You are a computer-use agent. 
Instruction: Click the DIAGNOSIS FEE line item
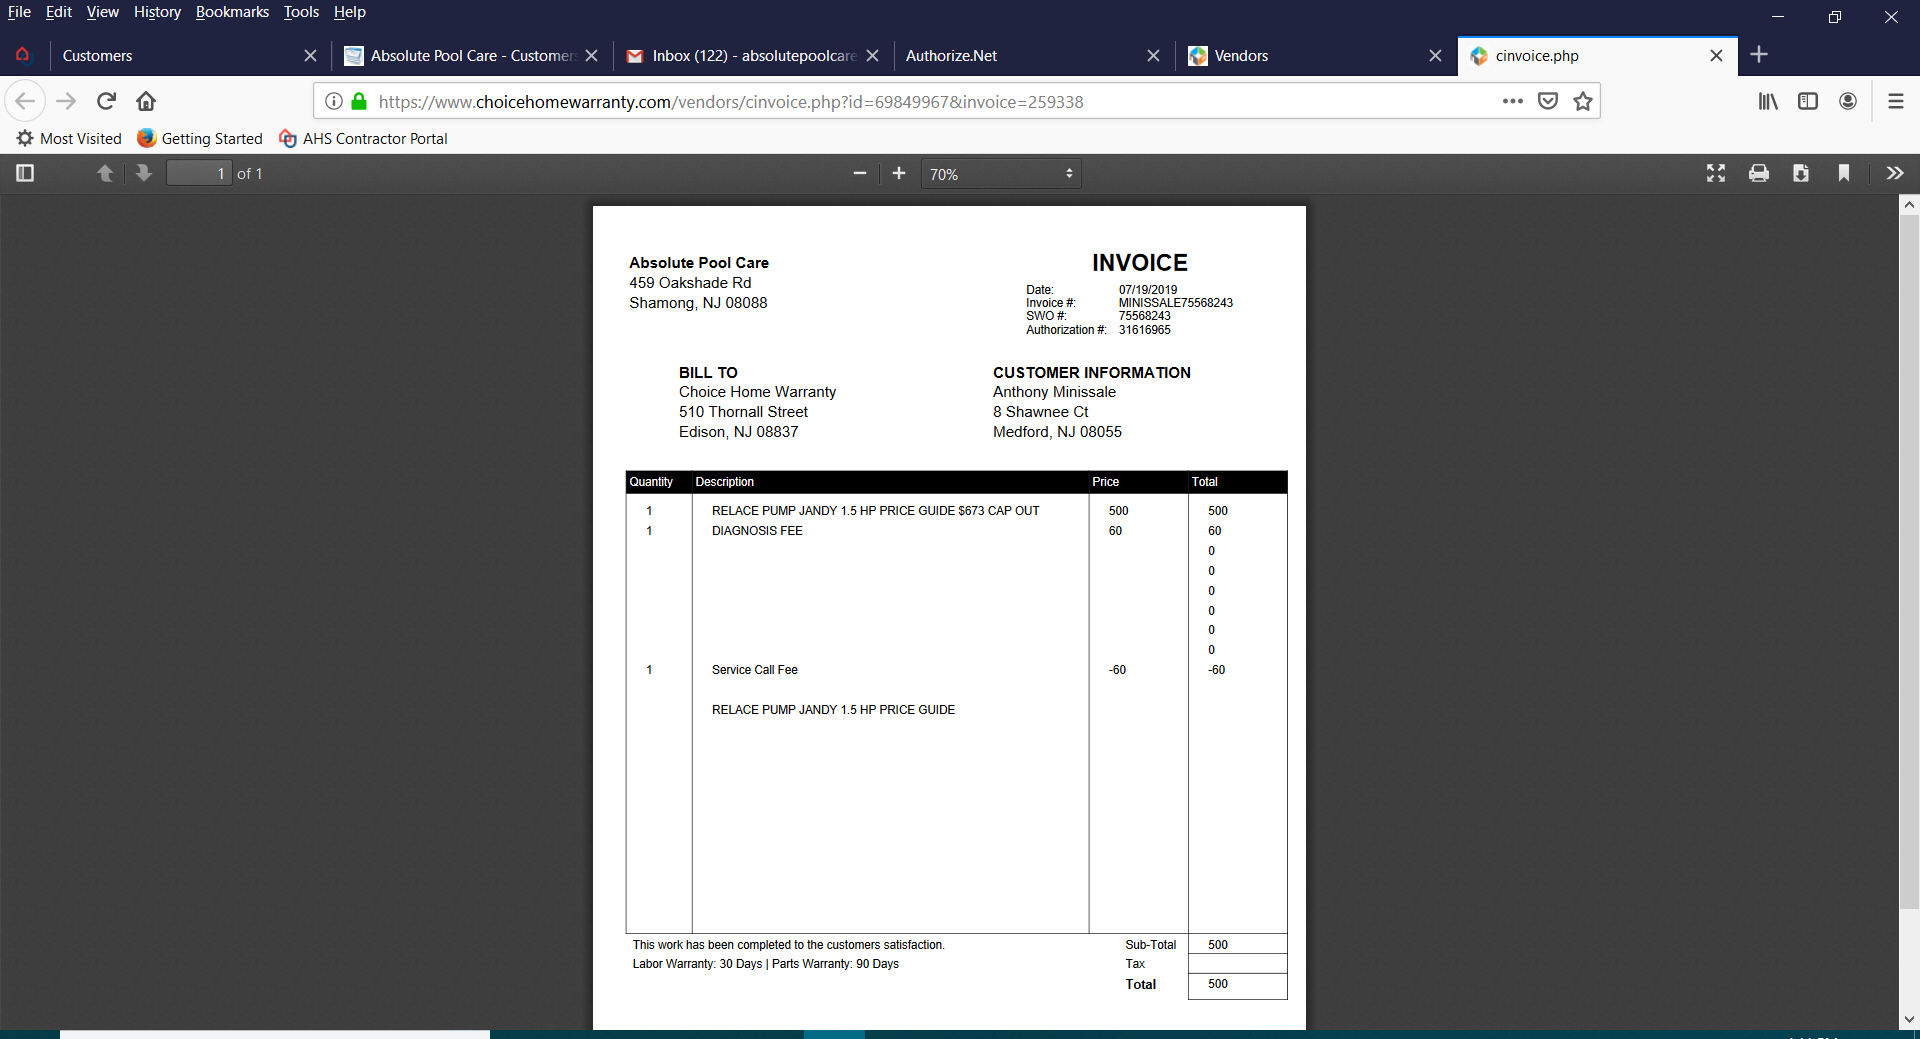[x=757, y=531]
